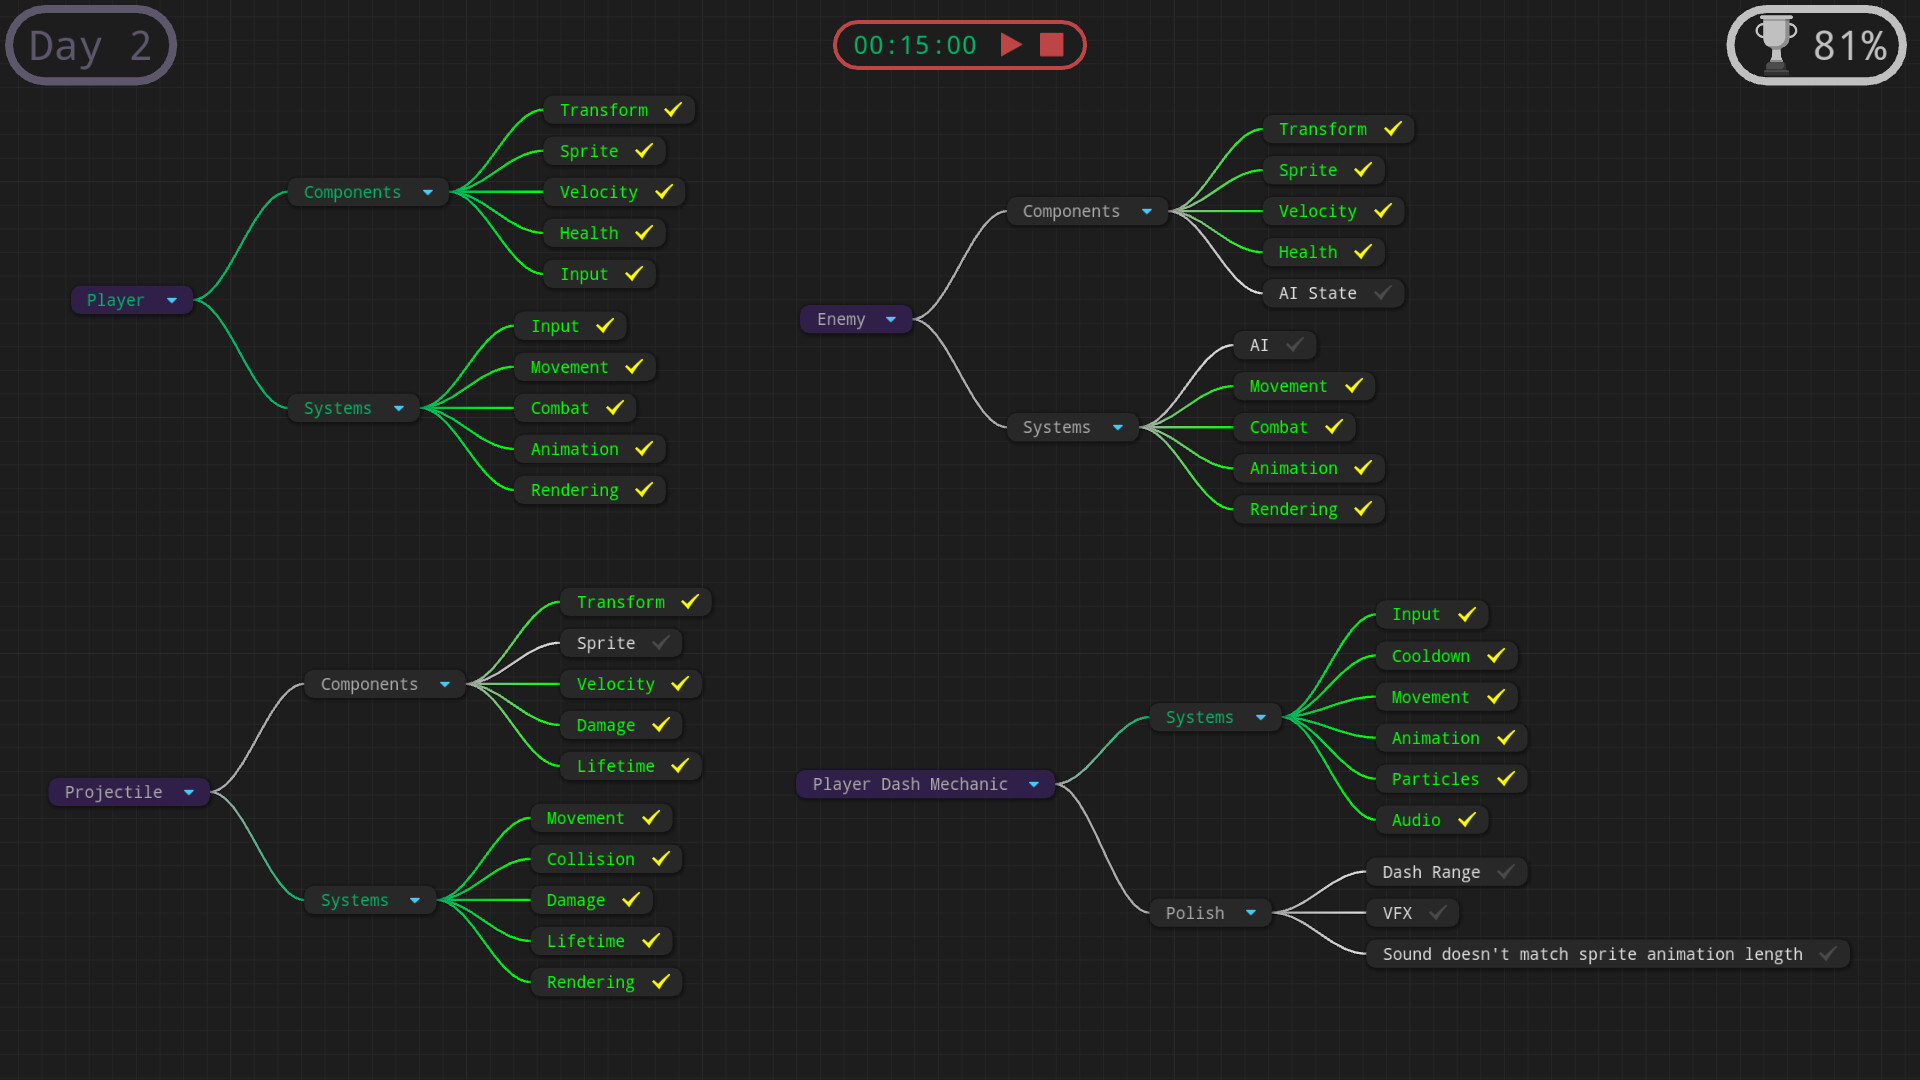This screenshot has height=1080, width=1920.
Task: Click Projectile Rendering label
Action: pyautogui.click(x=590, y=982)
